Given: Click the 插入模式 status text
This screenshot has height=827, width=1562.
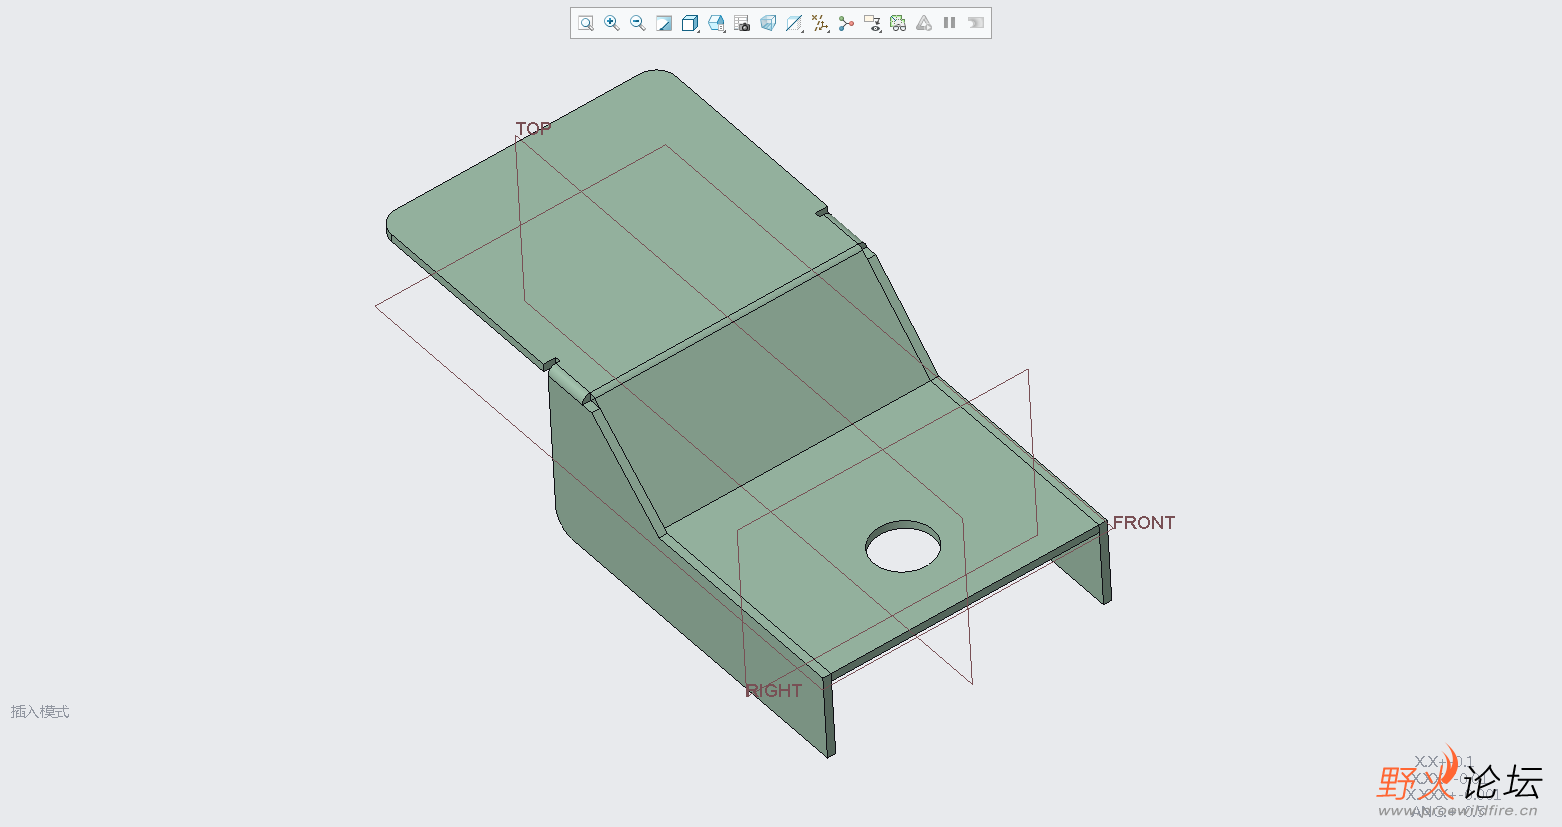Looking at the screenshot, I should coord(40,712).
